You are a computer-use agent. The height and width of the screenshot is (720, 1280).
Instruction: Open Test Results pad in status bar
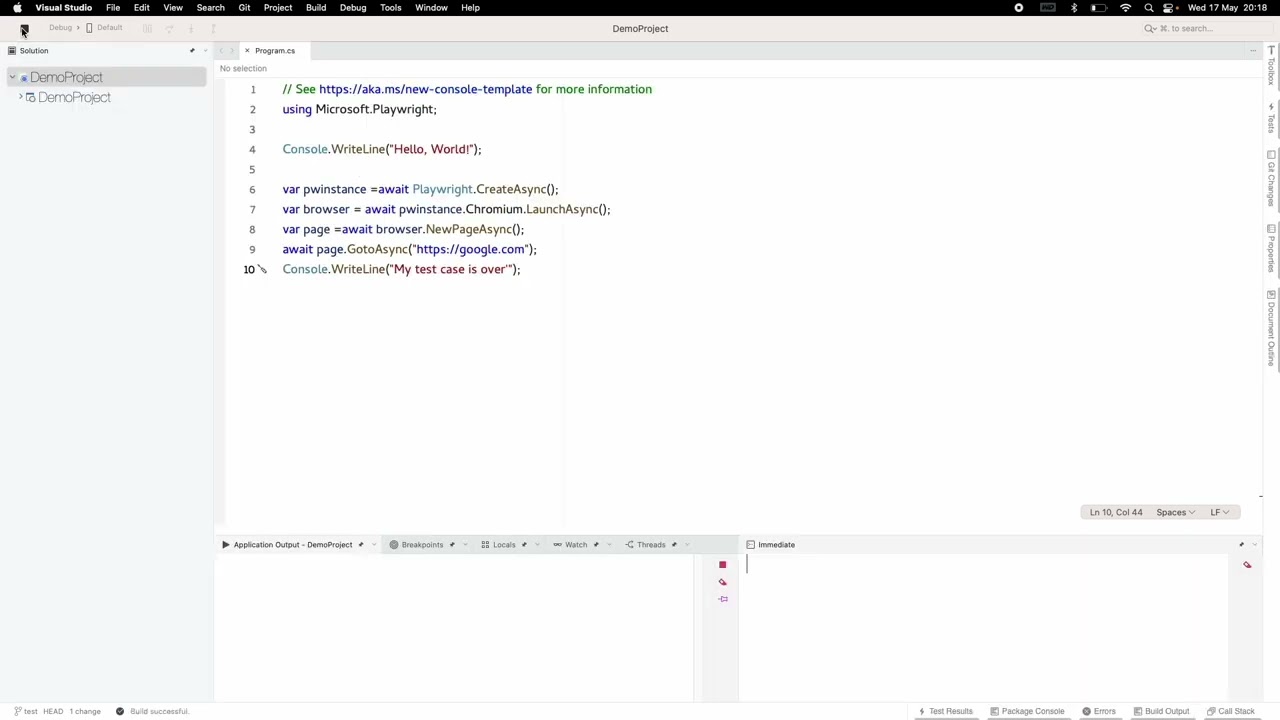(945, 712)
